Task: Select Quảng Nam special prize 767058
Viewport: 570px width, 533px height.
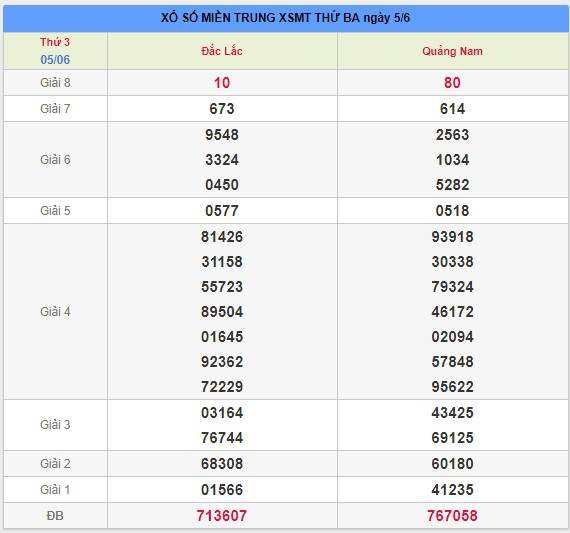Action: [x=452, y=516]
